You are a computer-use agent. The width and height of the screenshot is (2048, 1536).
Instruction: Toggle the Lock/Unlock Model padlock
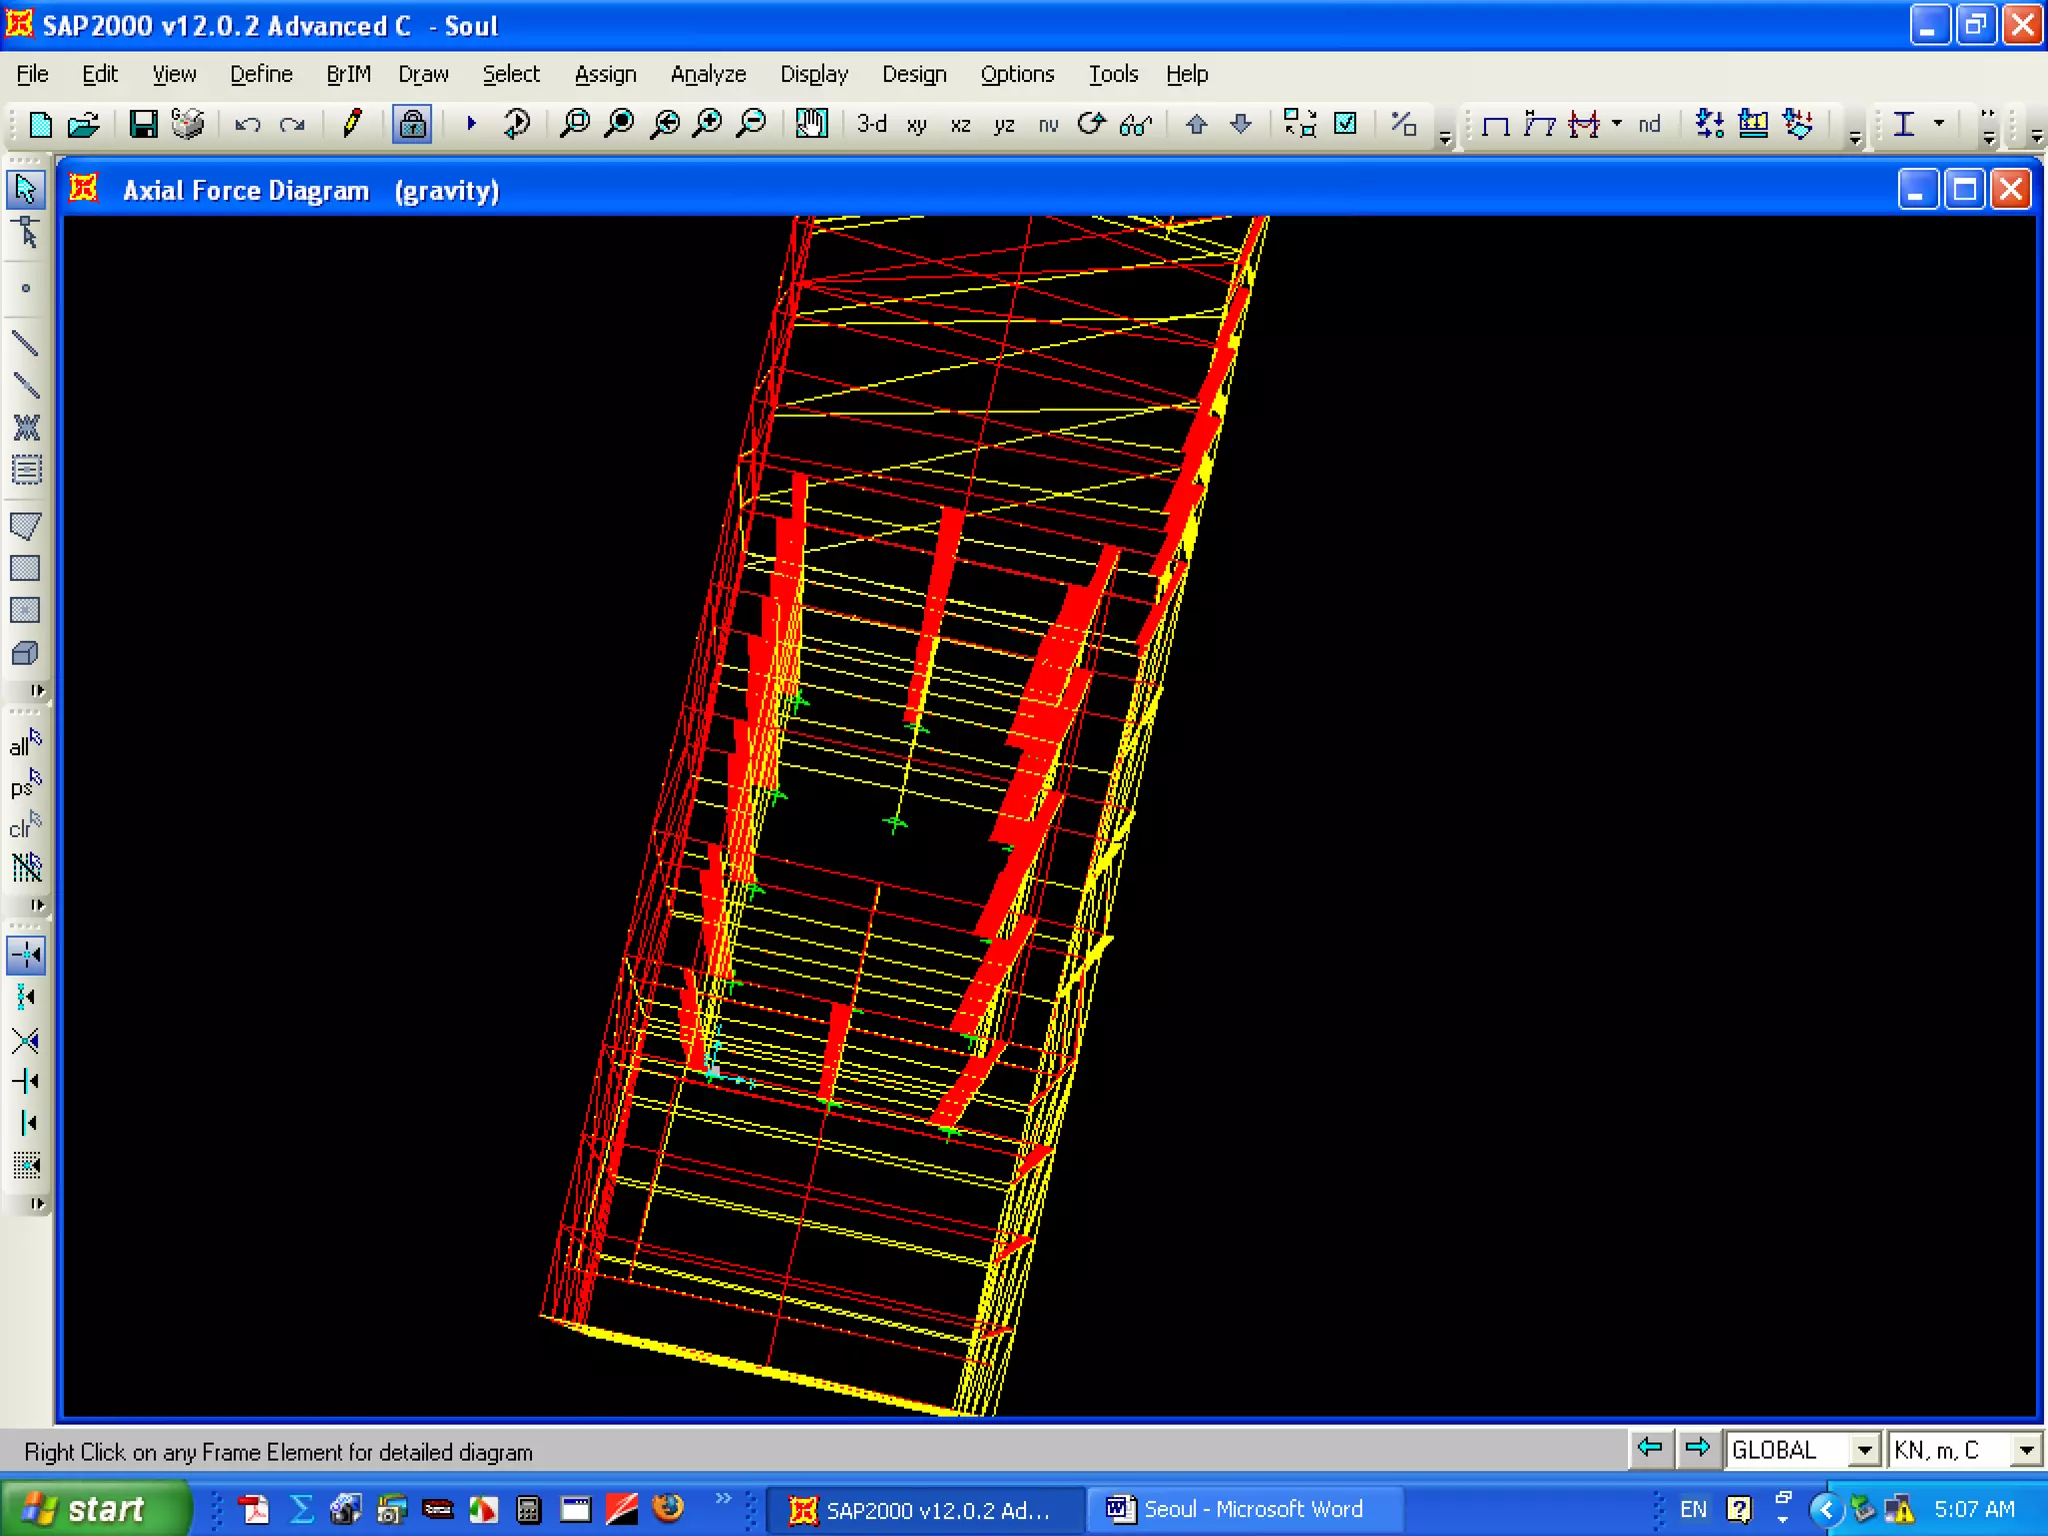point(412,124)
